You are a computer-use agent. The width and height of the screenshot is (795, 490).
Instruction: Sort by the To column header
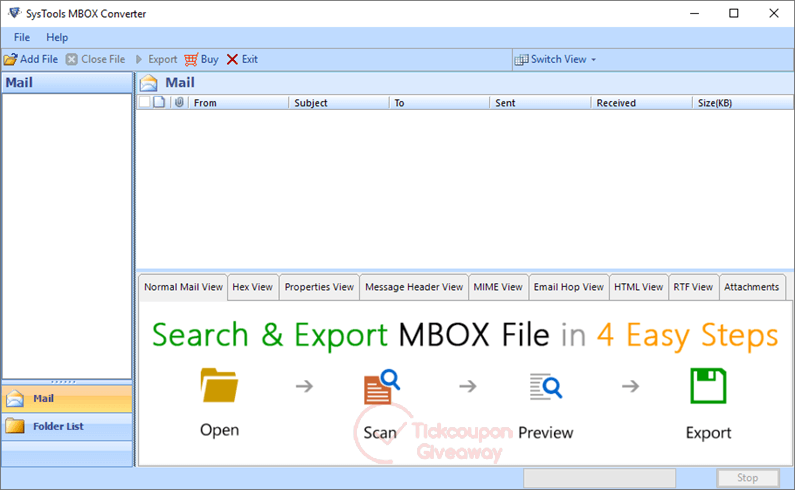[439, 103]
